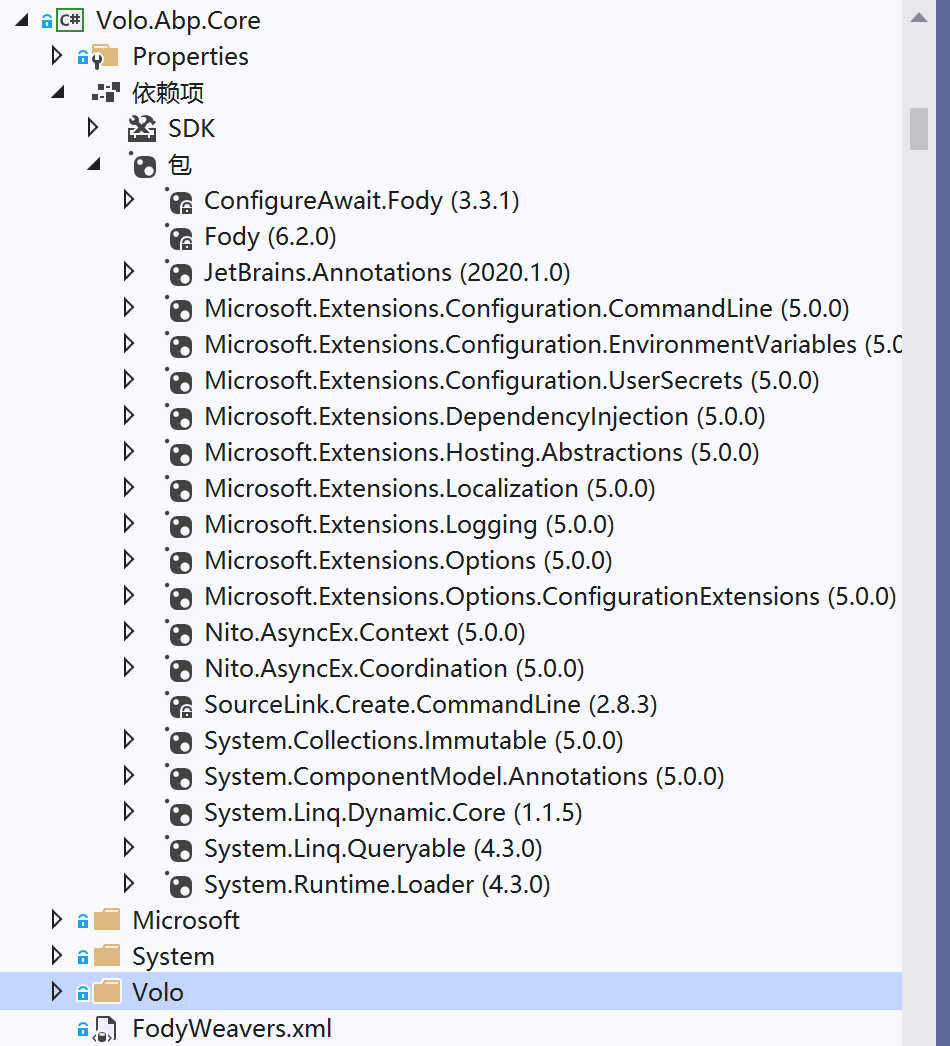This screenshot has height=1046, width=950.
Task: Click the 包 packages node icon
Action: [143, 165]
